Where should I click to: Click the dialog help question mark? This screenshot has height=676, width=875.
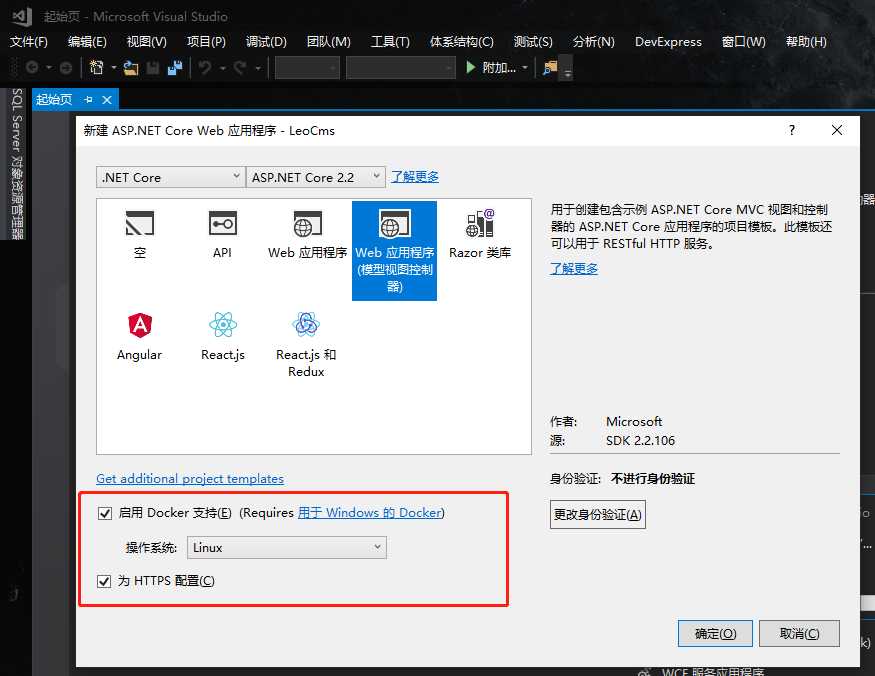click(791, 130)
